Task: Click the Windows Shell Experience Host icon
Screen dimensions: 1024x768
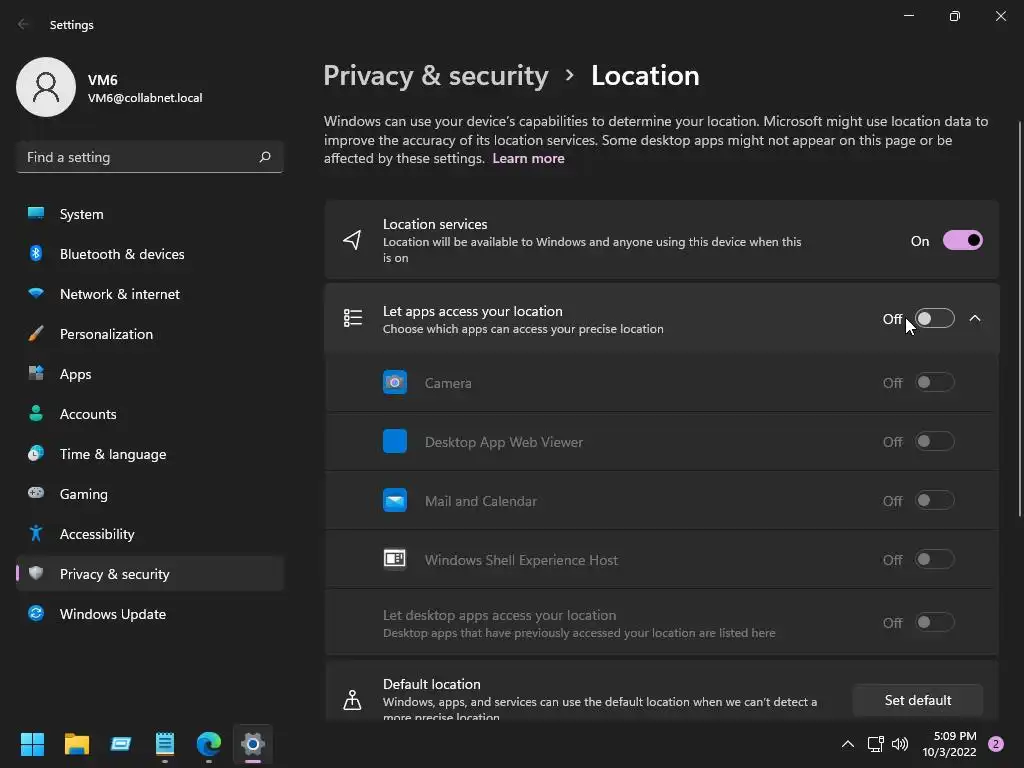Action: (395, 560)
